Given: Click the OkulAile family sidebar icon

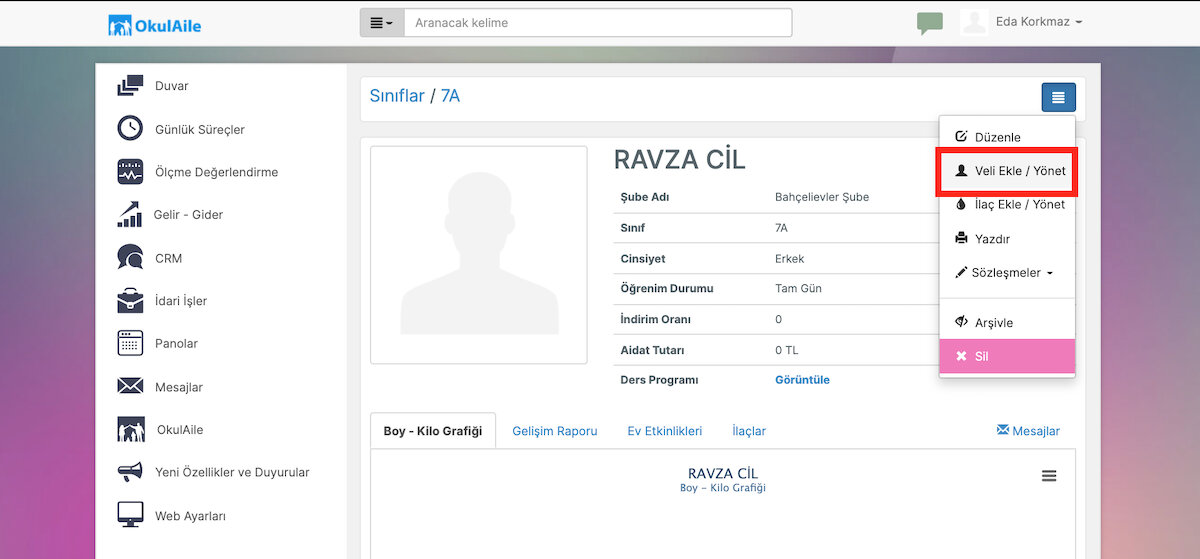Looking at the screenshot, I should [x=131, y=429].
